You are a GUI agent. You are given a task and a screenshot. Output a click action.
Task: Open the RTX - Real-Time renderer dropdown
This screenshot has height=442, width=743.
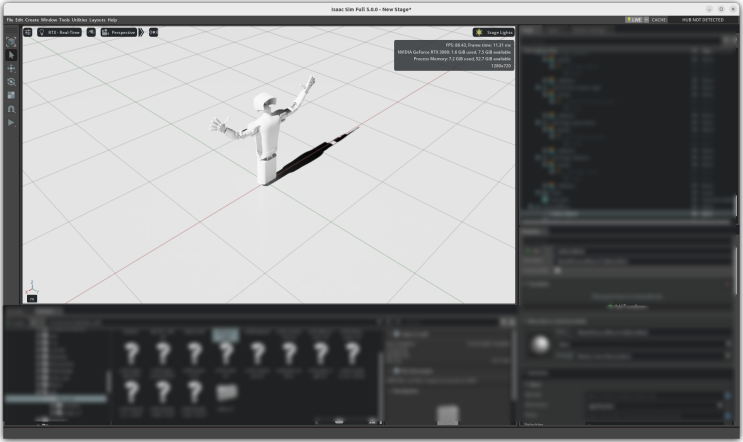[59, 32]
